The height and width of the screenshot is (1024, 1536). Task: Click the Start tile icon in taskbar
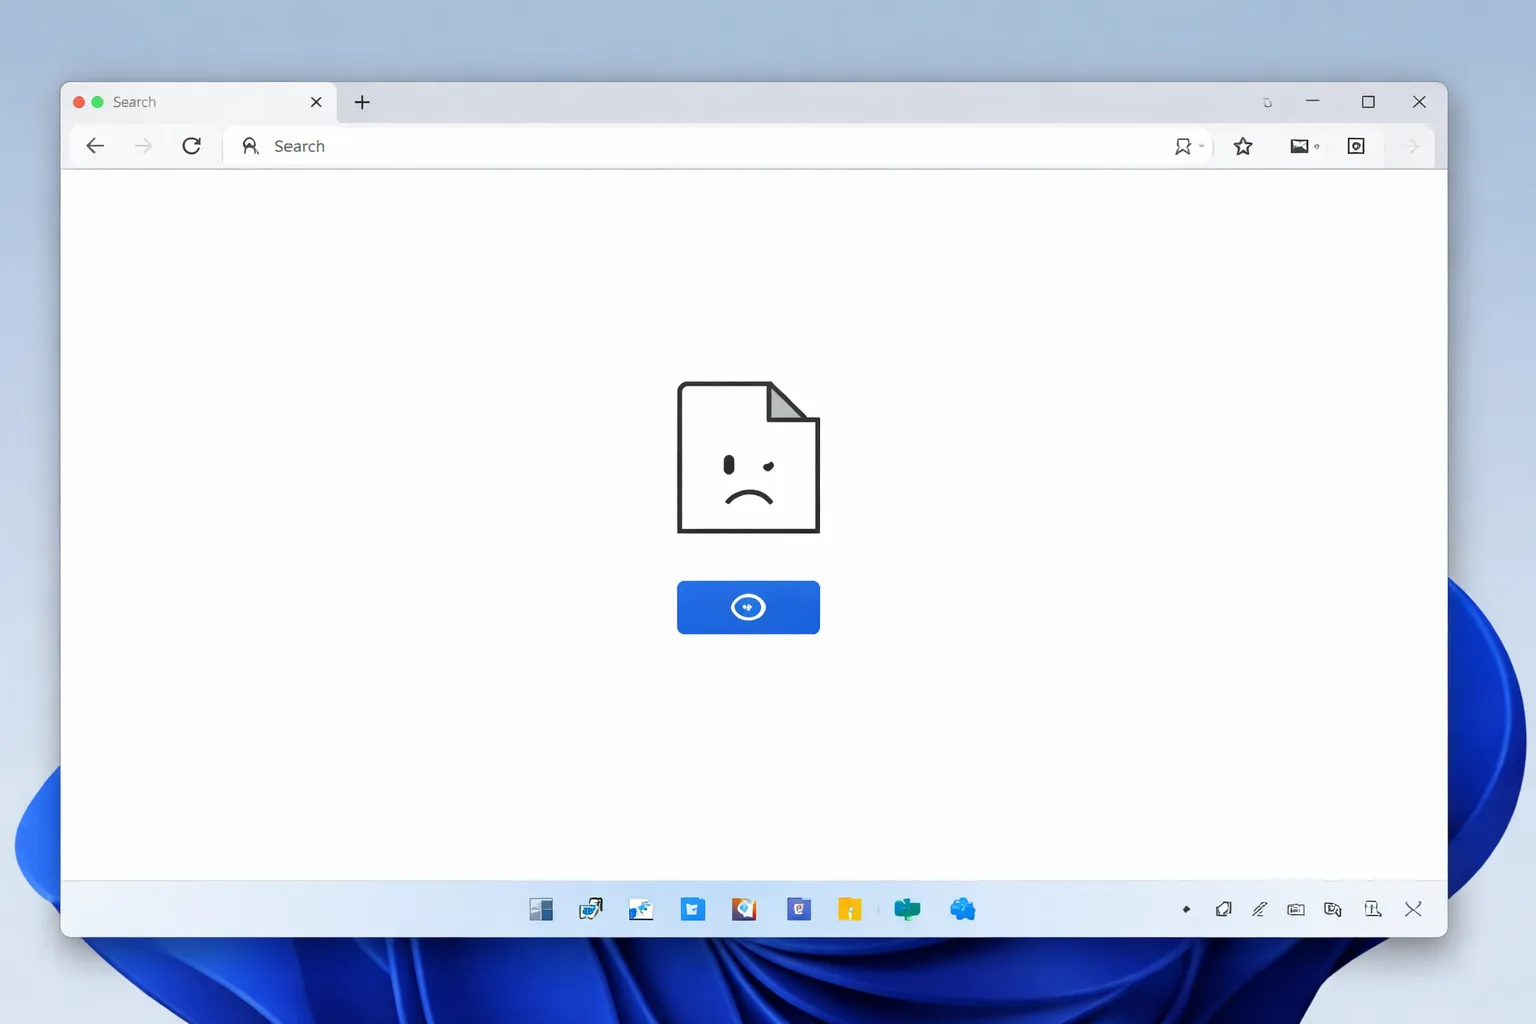pos(541,909)
